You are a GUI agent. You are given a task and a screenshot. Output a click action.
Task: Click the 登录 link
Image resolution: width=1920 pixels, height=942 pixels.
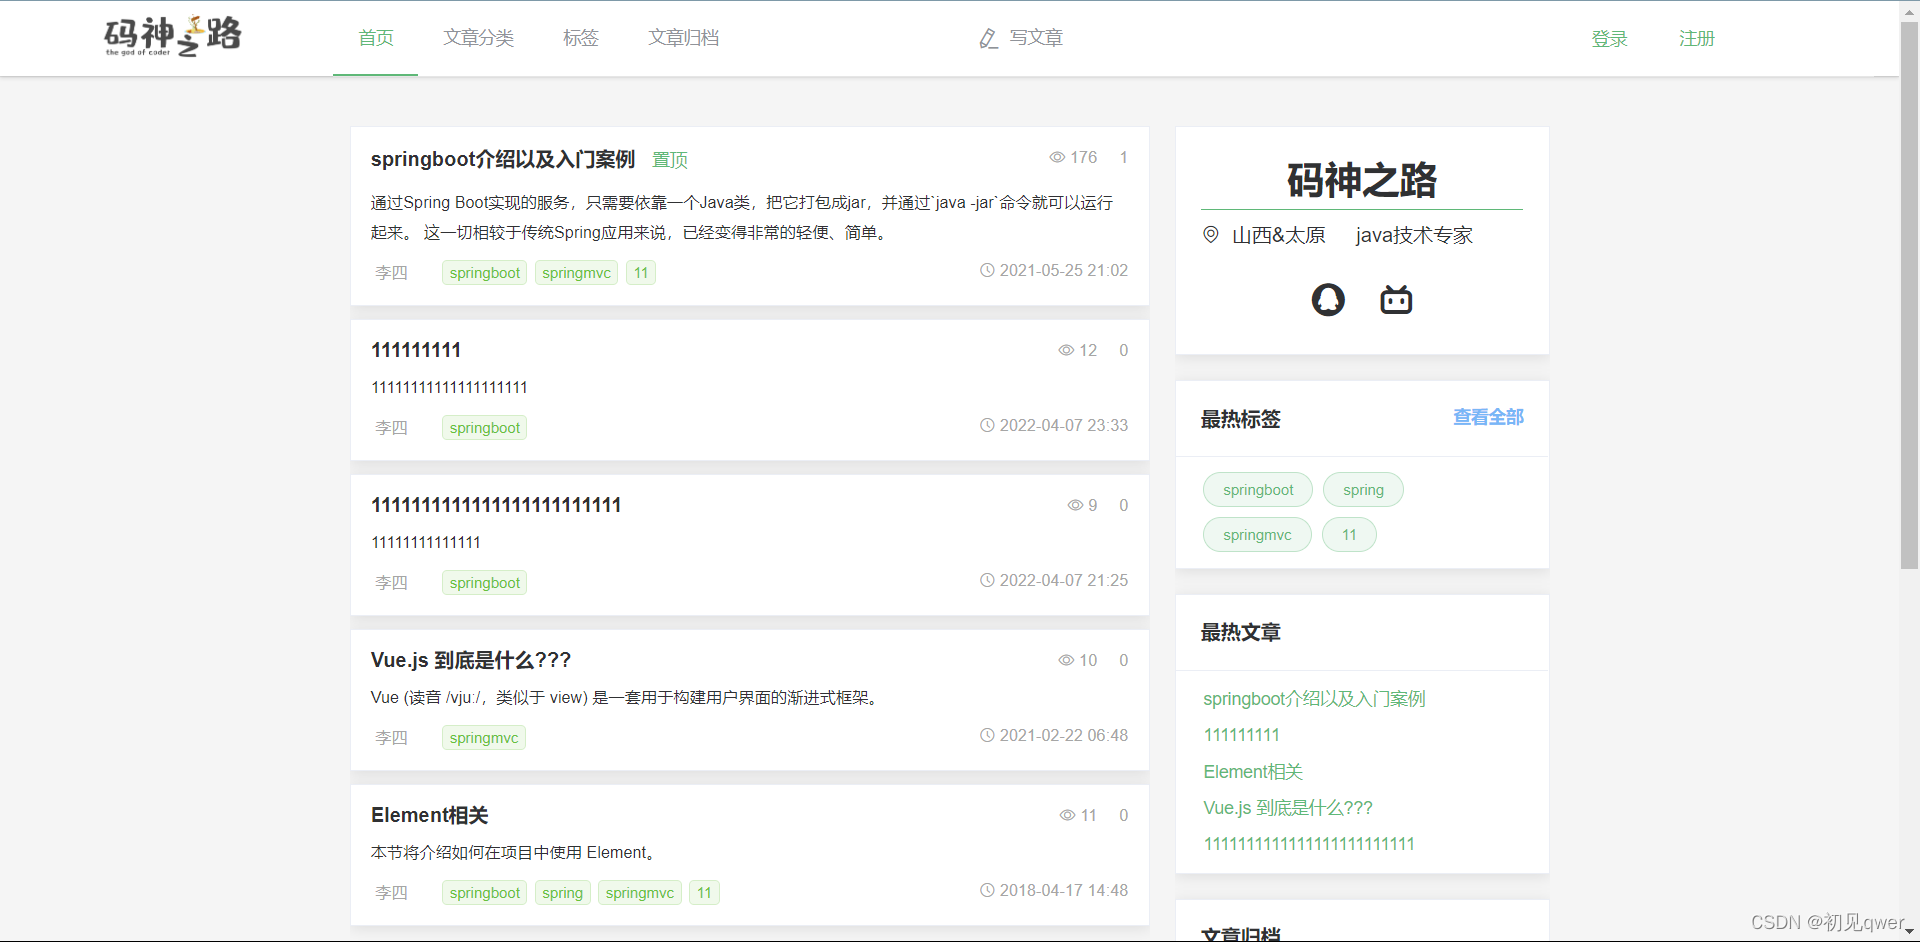point(1609,38)
